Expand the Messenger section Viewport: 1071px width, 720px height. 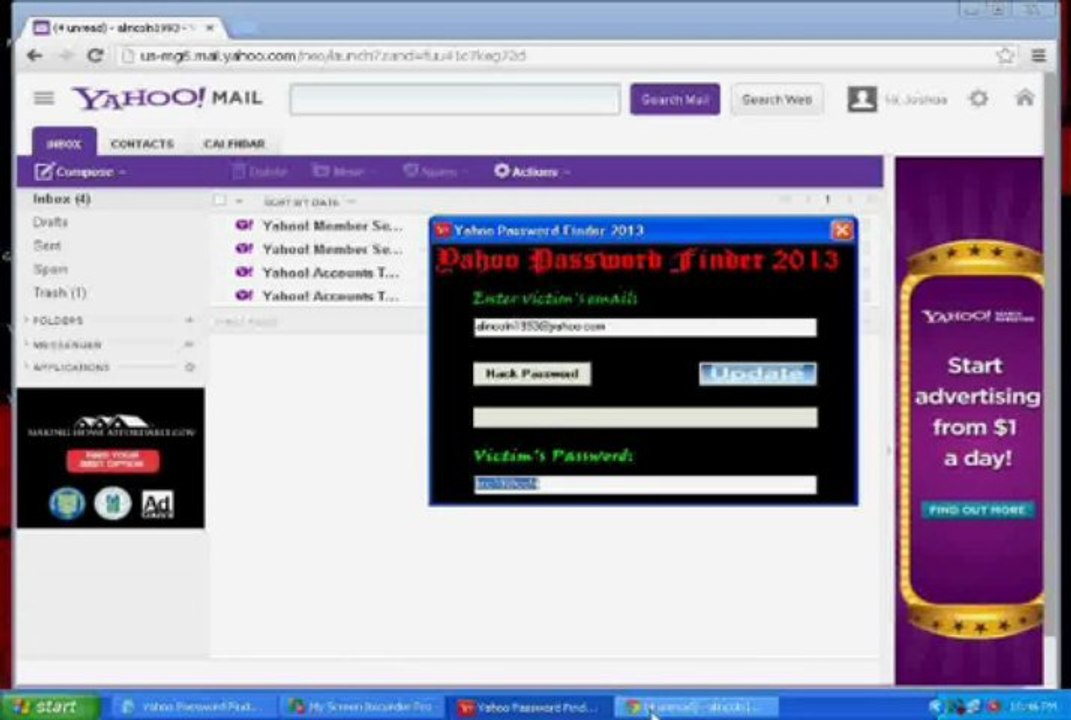pos(66,344)
